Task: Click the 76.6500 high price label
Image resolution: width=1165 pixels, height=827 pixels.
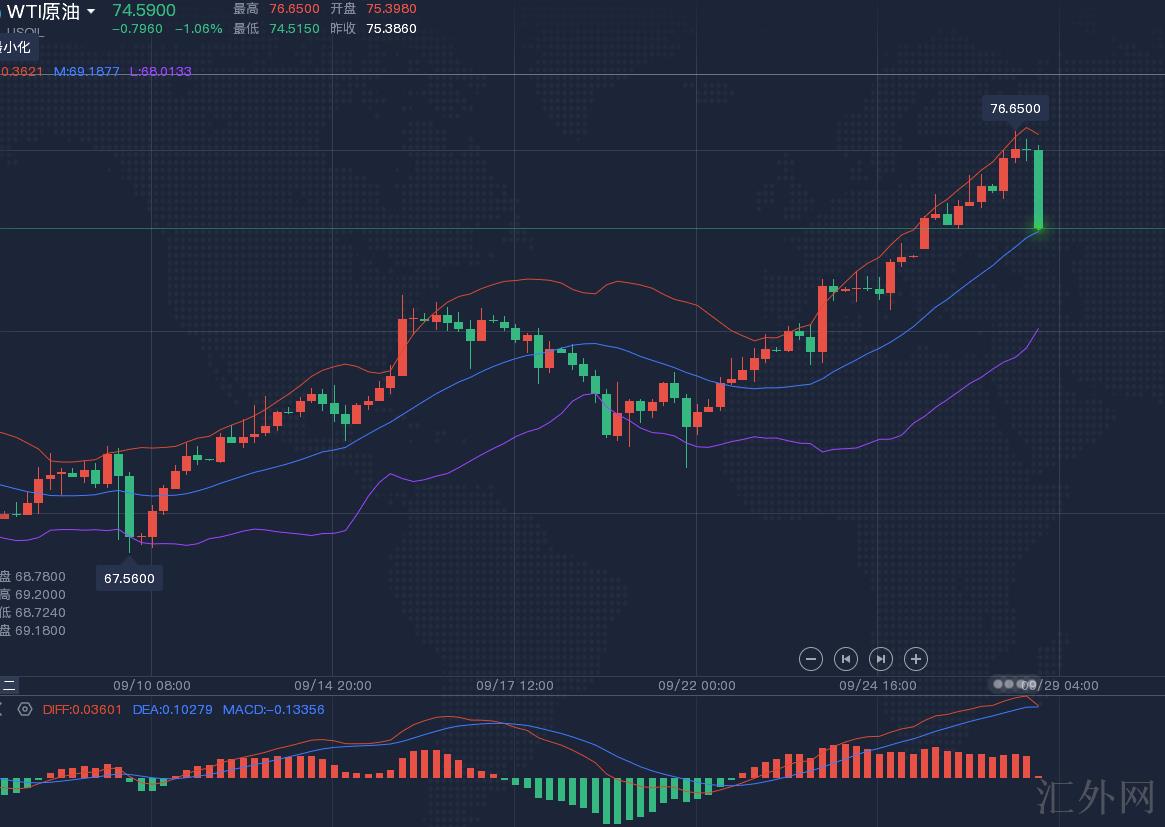Action: coord(1014,108)
